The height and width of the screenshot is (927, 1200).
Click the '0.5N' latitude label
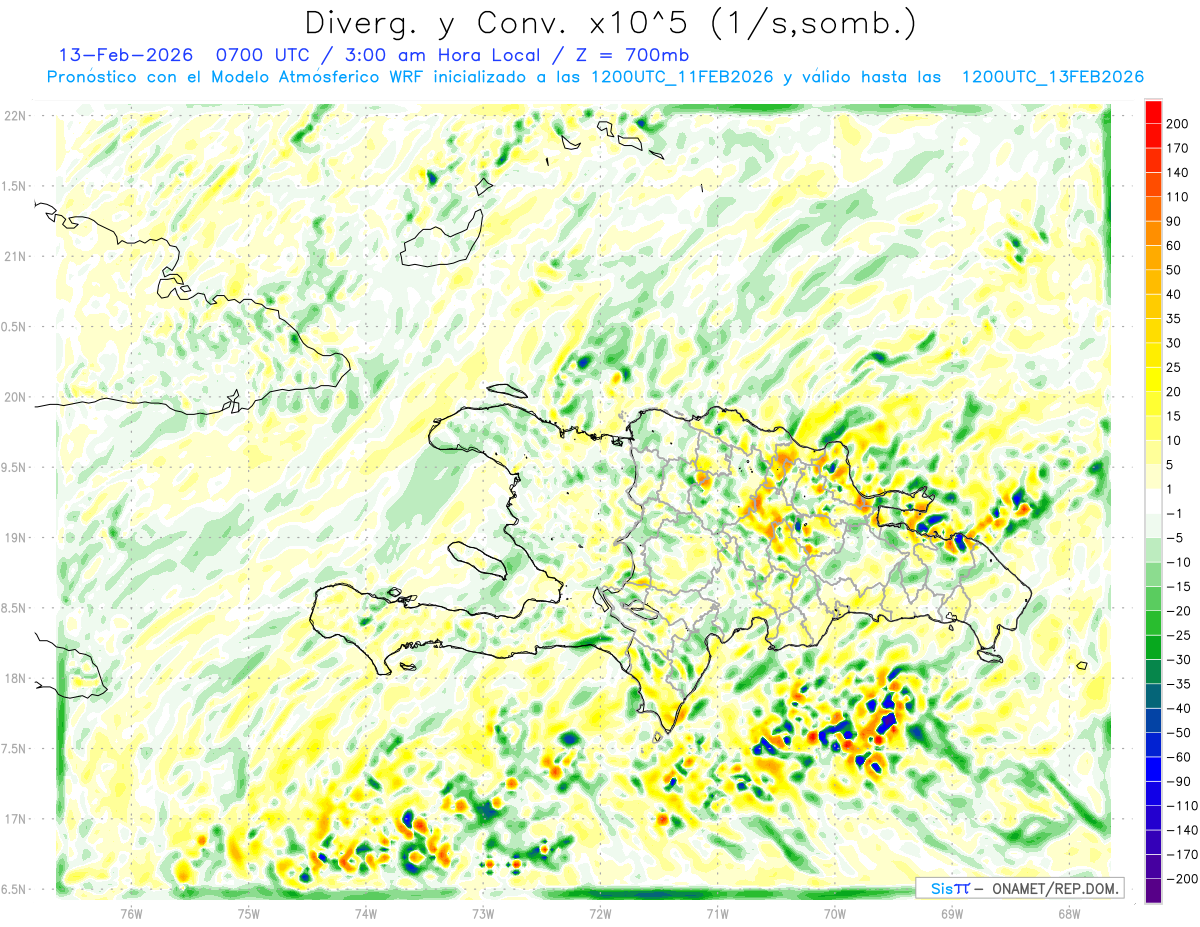click(15, 327)
